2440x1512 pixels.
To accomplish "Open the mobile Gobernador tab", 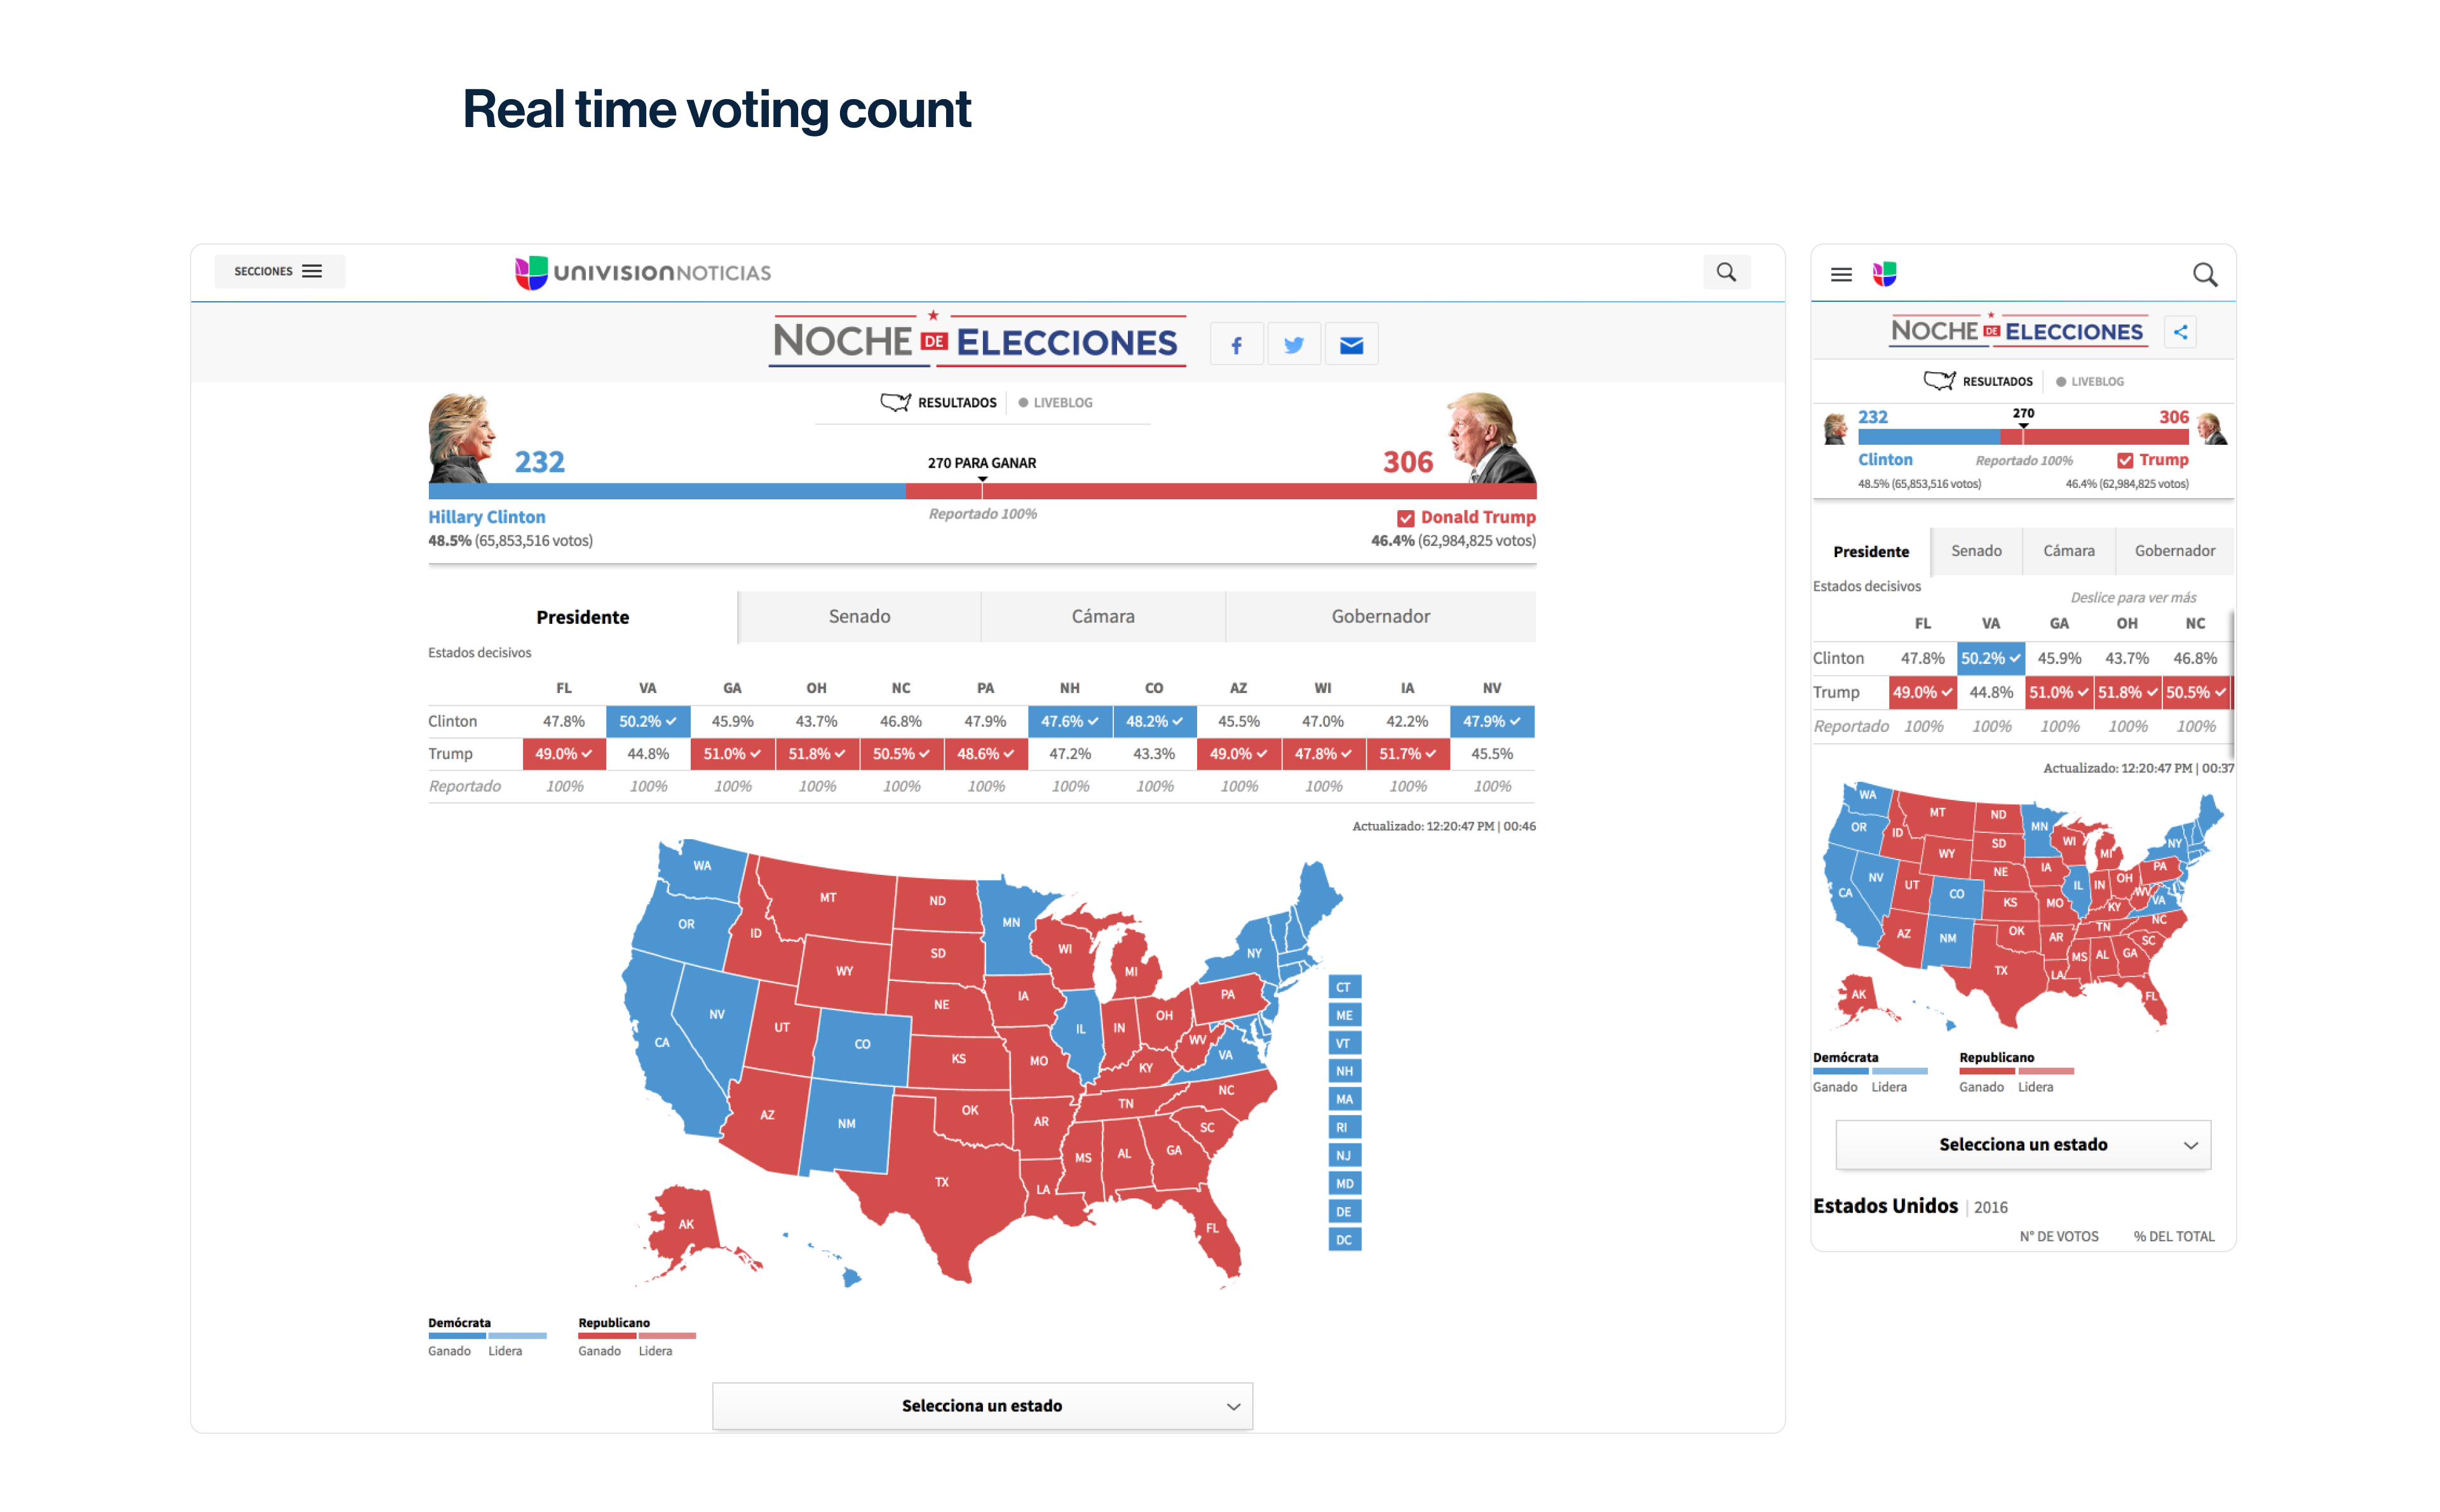I will (x=2174, y=551).
